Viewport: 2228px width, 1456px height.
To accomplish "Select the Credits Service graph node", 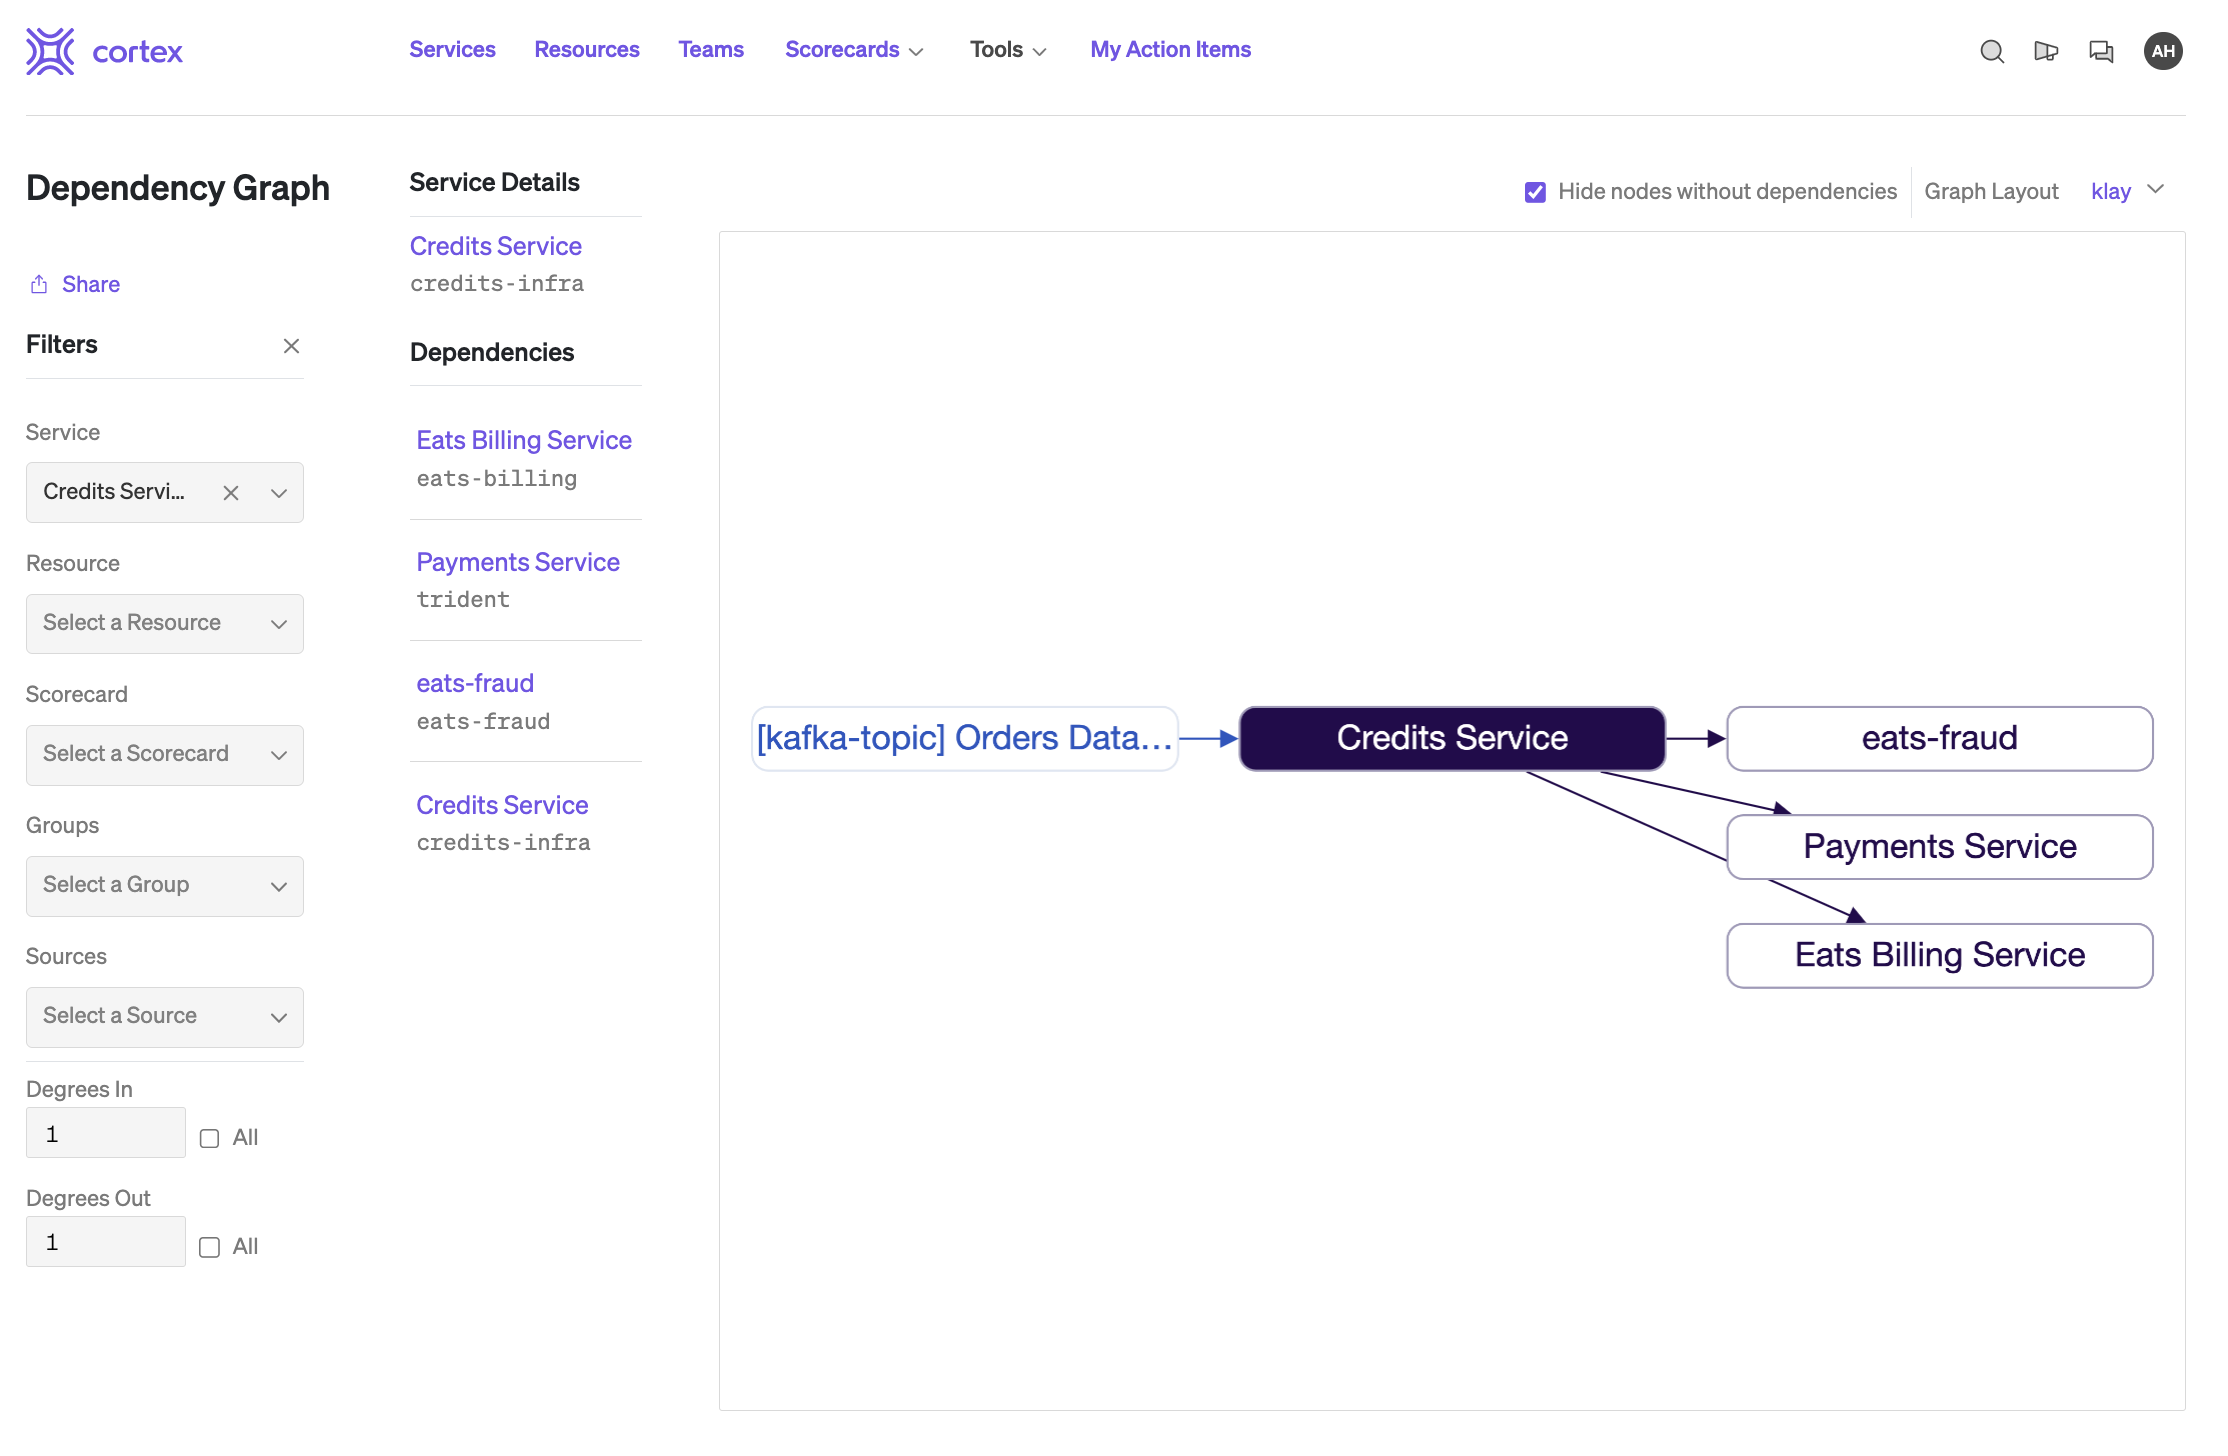I will (1452, 738).
